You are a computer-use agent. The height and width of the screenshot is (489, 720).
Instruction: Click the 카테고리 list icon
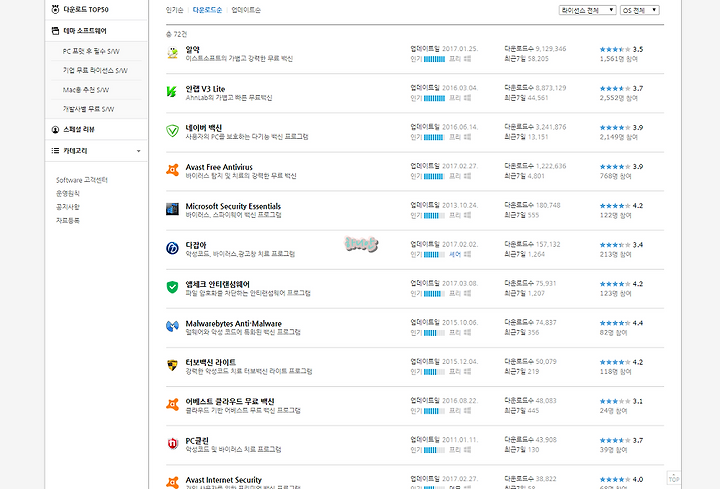point(55,151)
